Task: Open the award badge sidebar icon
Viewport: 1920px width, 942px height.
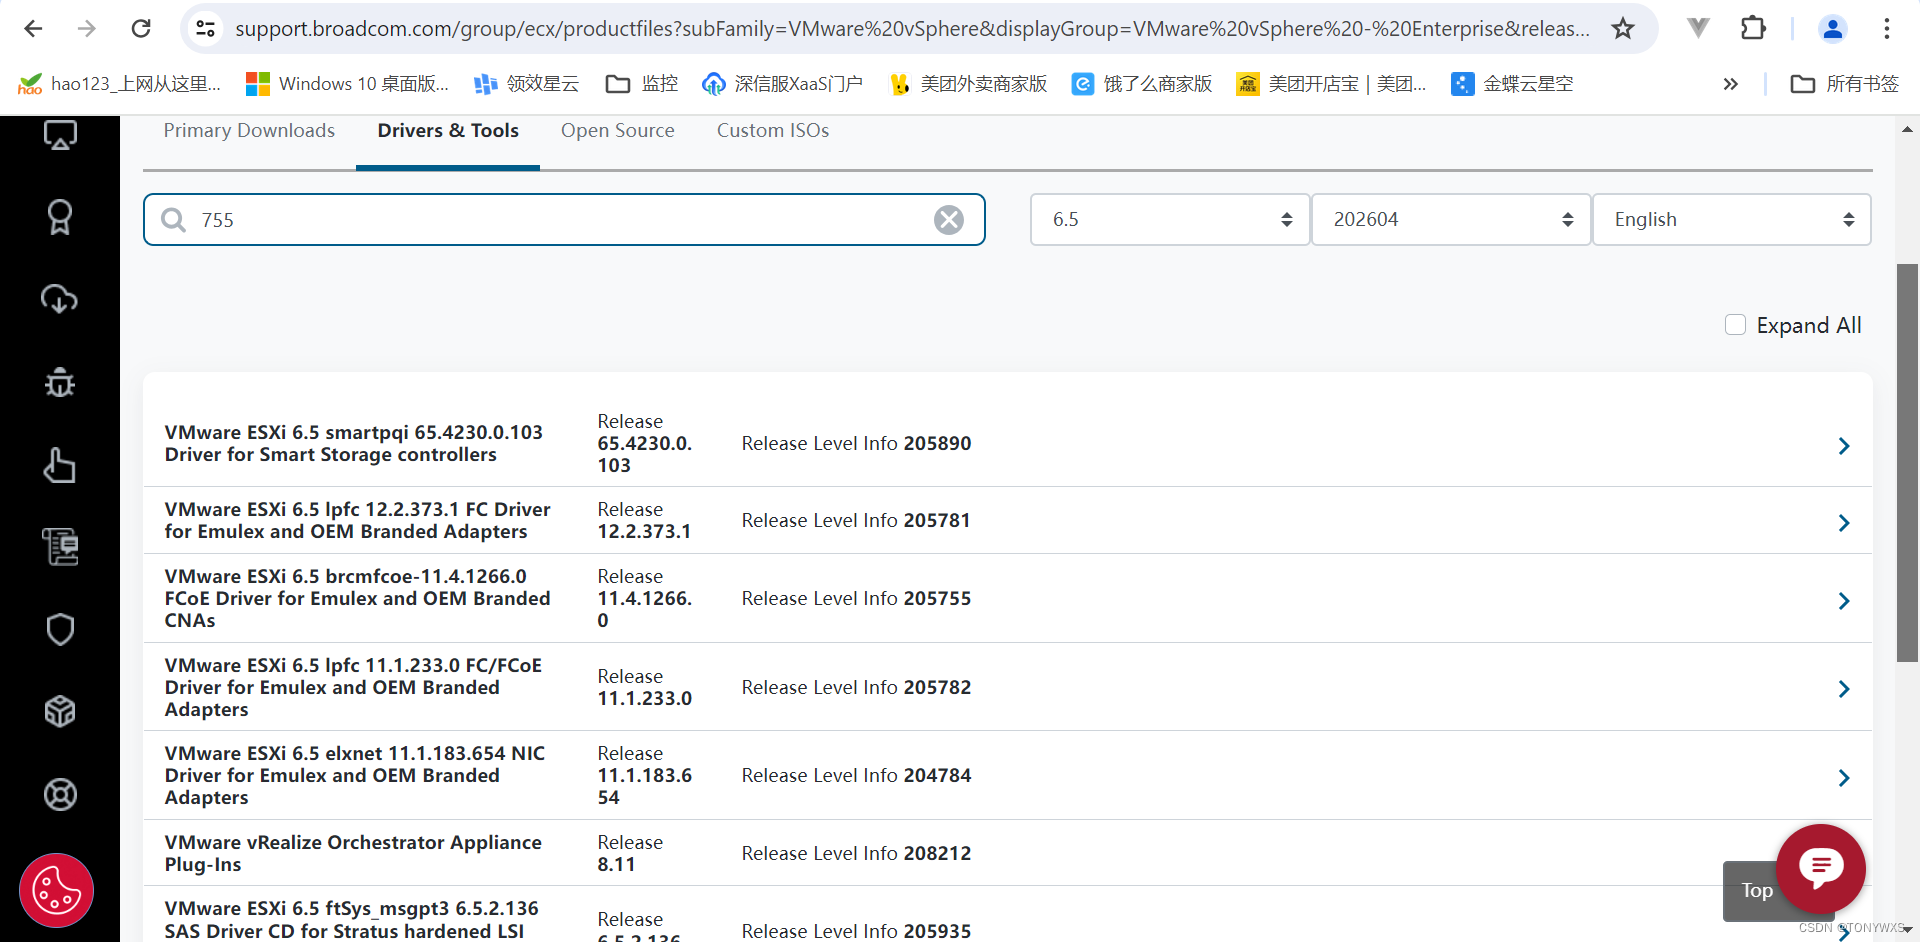Action: [x=59, y=217]
